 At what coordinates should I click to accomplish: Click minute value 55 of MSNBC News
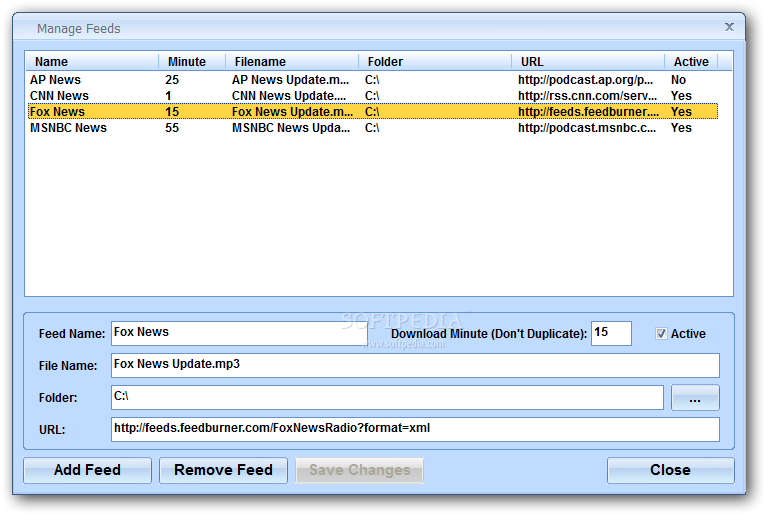click(x=172, y=128)
